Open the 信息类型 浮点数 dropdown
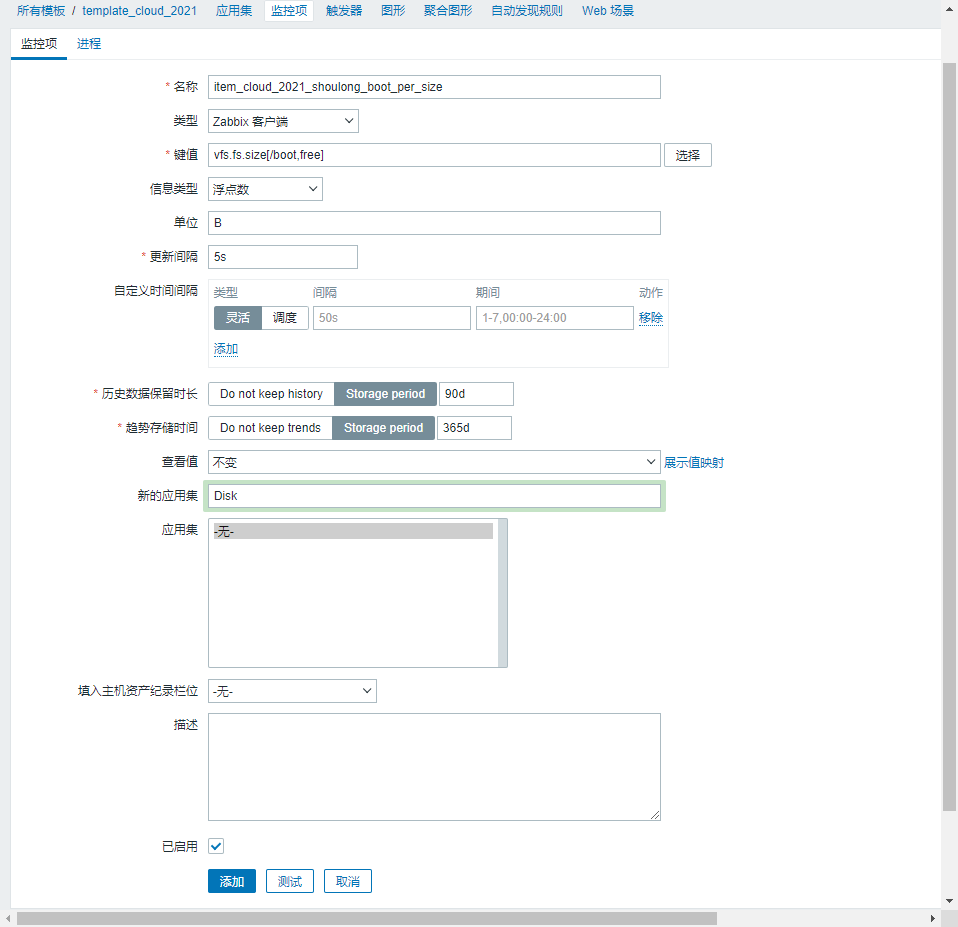 click(265, 189)
